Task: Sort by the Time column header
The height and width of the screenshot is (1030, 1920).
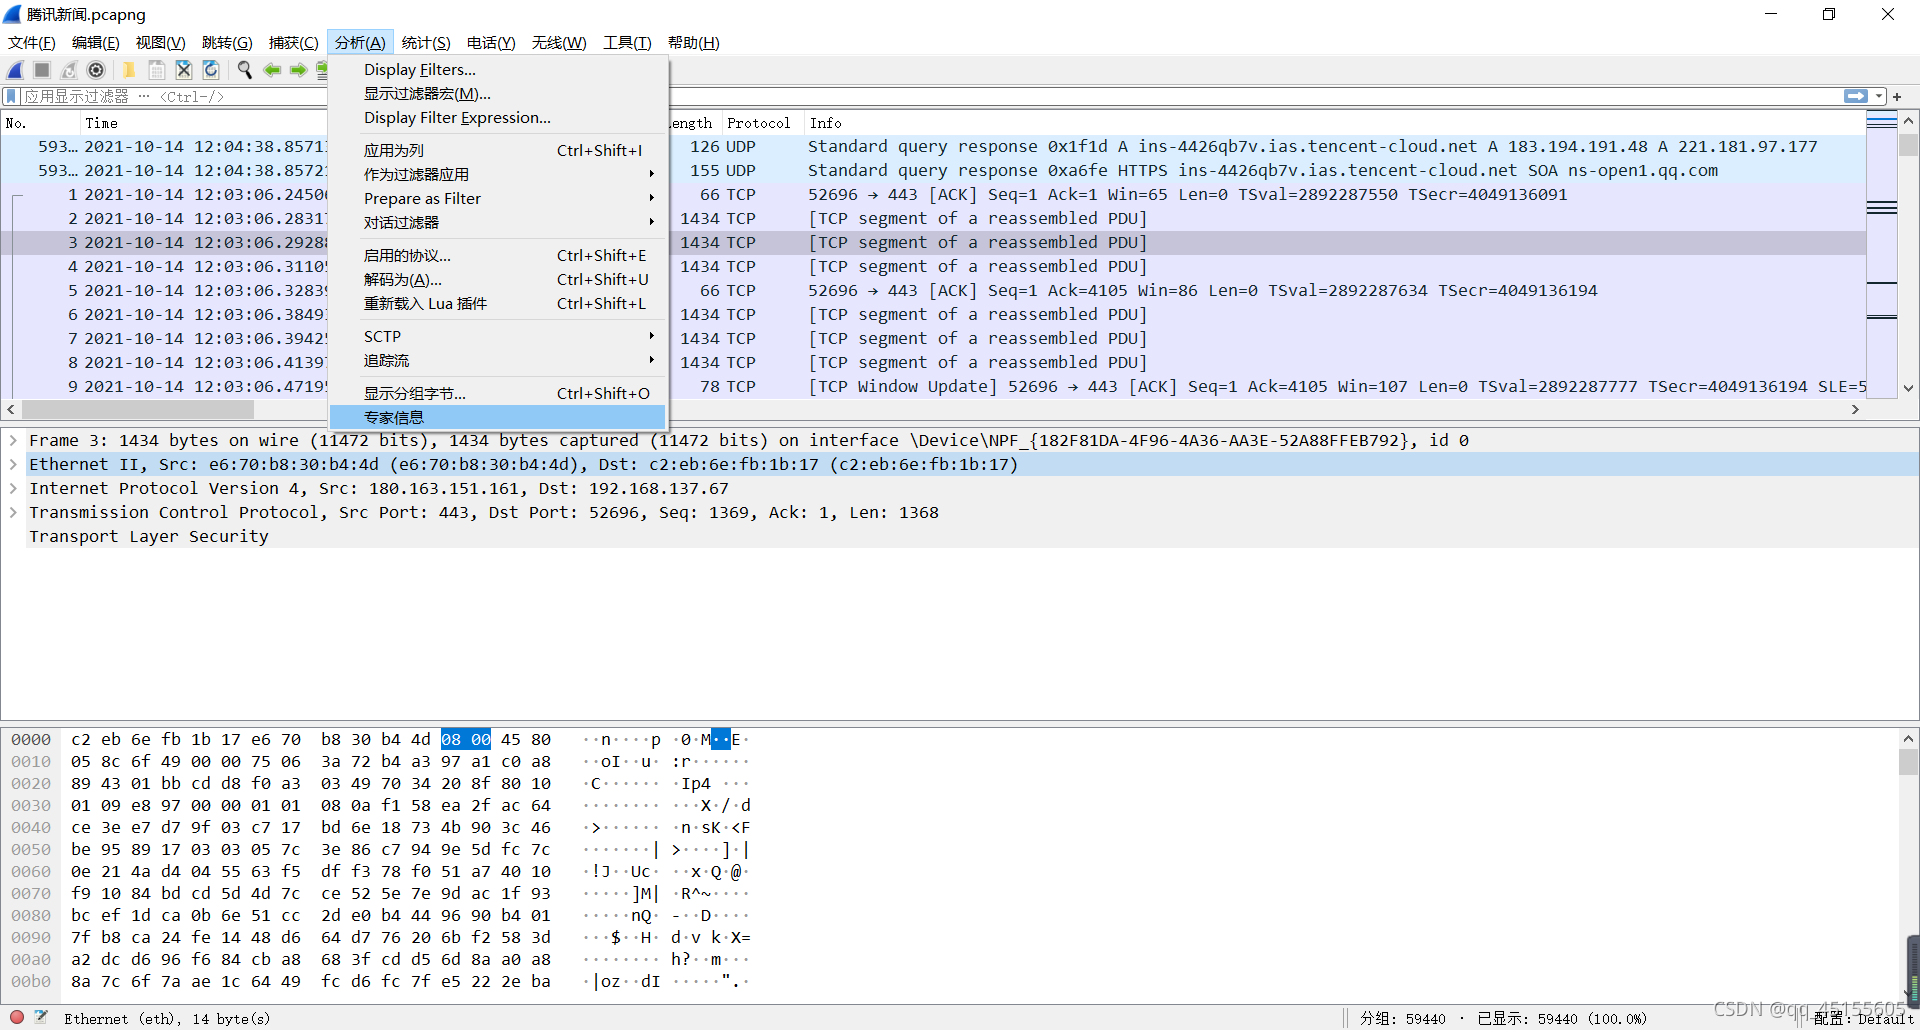Action: coord(203,123)
